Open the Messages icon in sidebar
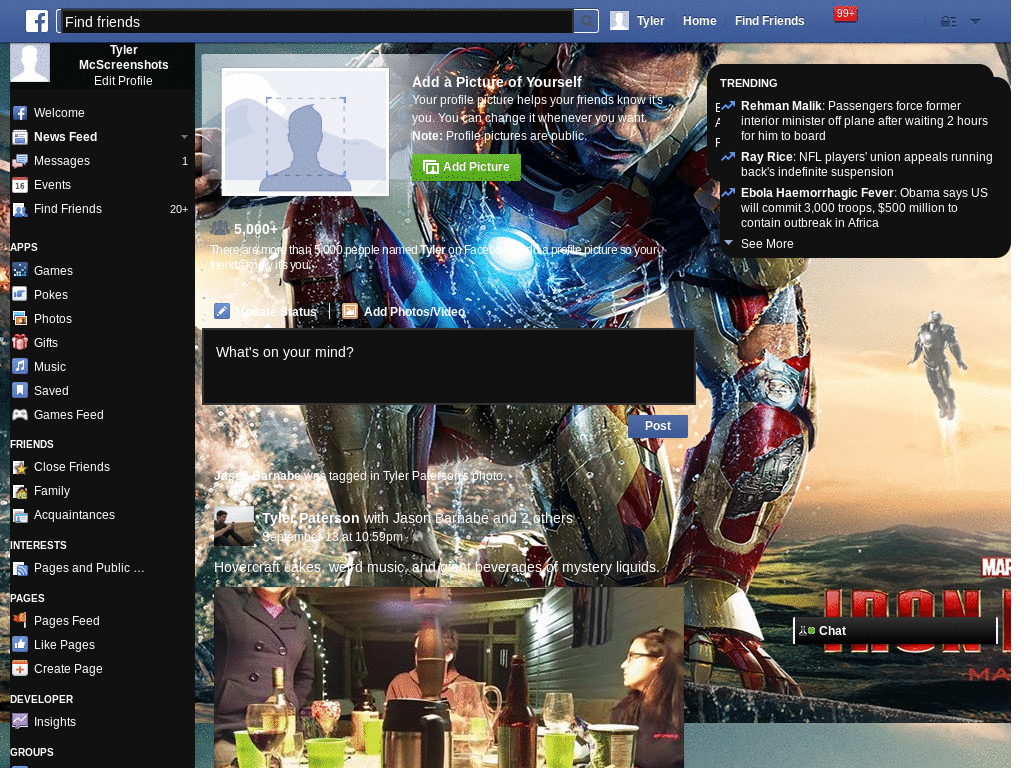Screen dimensions: 1024x768 click(20, 161)
